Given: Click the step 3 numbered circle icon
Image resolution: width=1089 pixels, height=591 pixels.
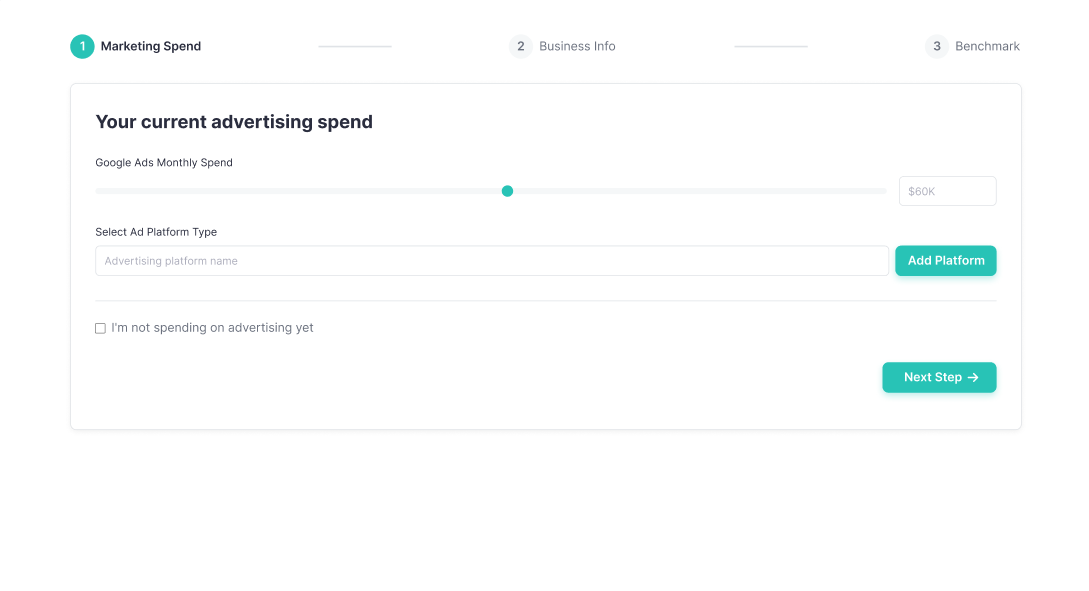Looking at the screenshot, I should (x=937, y=46).
